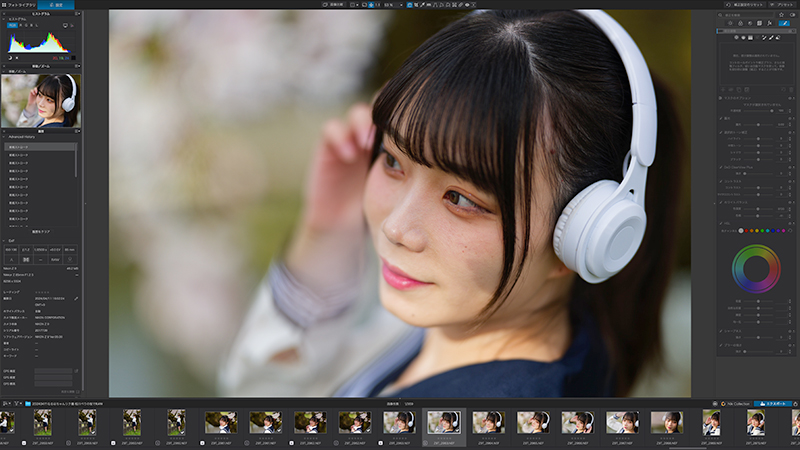800x450 pixels.
Task: Focus the correction search field
Action: pos(745,15)
